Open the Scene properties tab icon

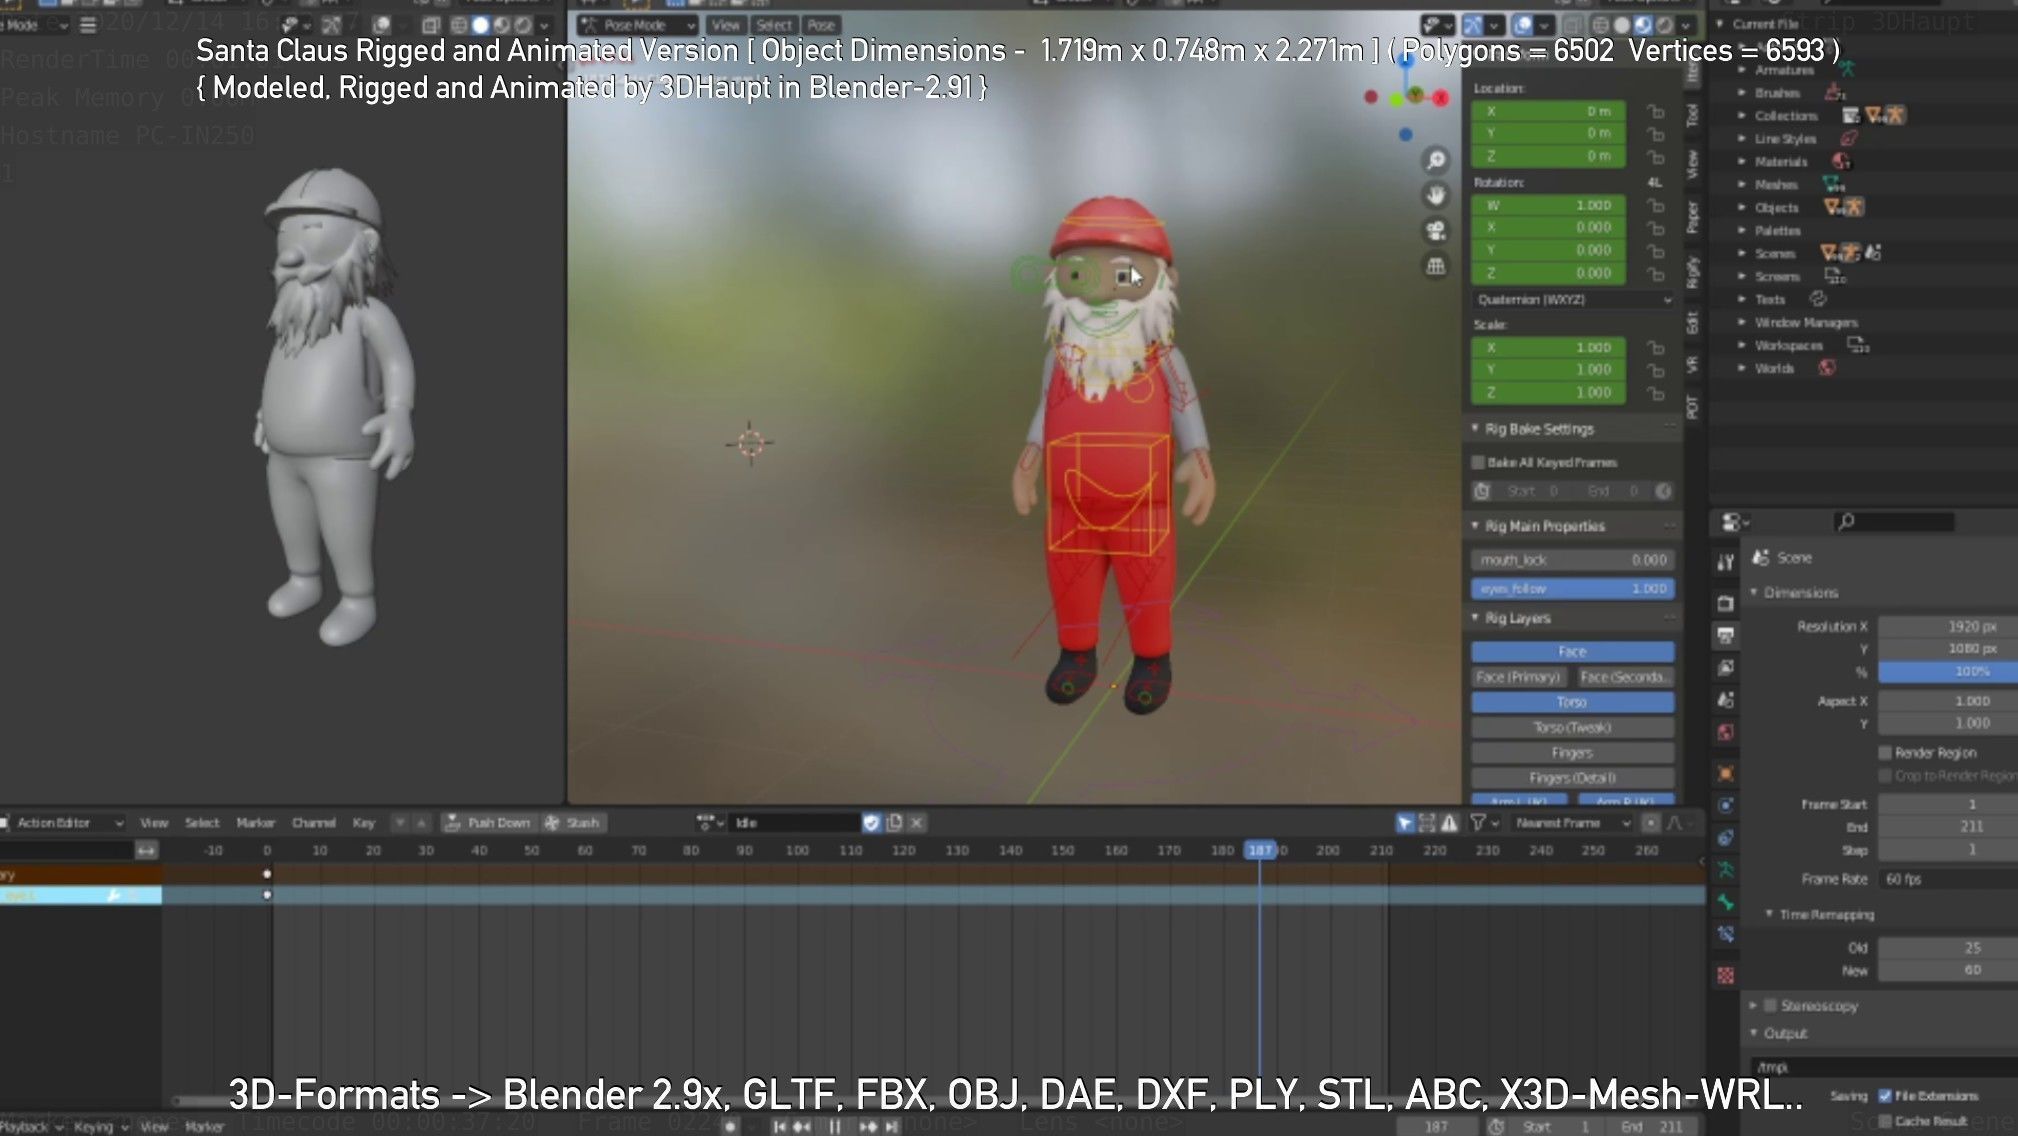point(1725,699)
